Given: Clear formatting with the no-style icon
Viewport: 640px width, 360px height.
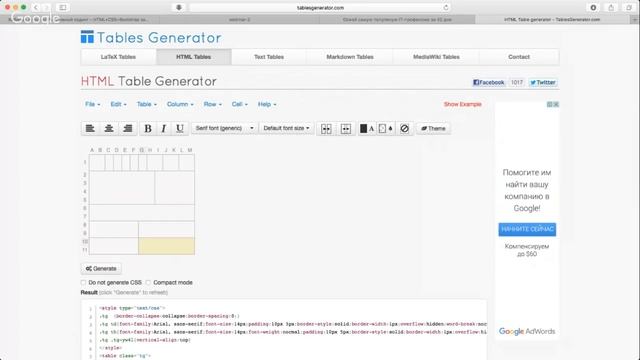Looking at the screenshot, I should click(x=404, y=129).
